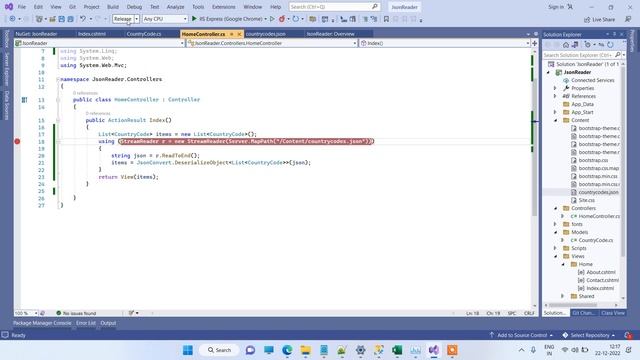The width and height of the screenshot is (640, 360).
Task: Click the browser refresh icon in toolbar
Action: [x=296, y=19]
